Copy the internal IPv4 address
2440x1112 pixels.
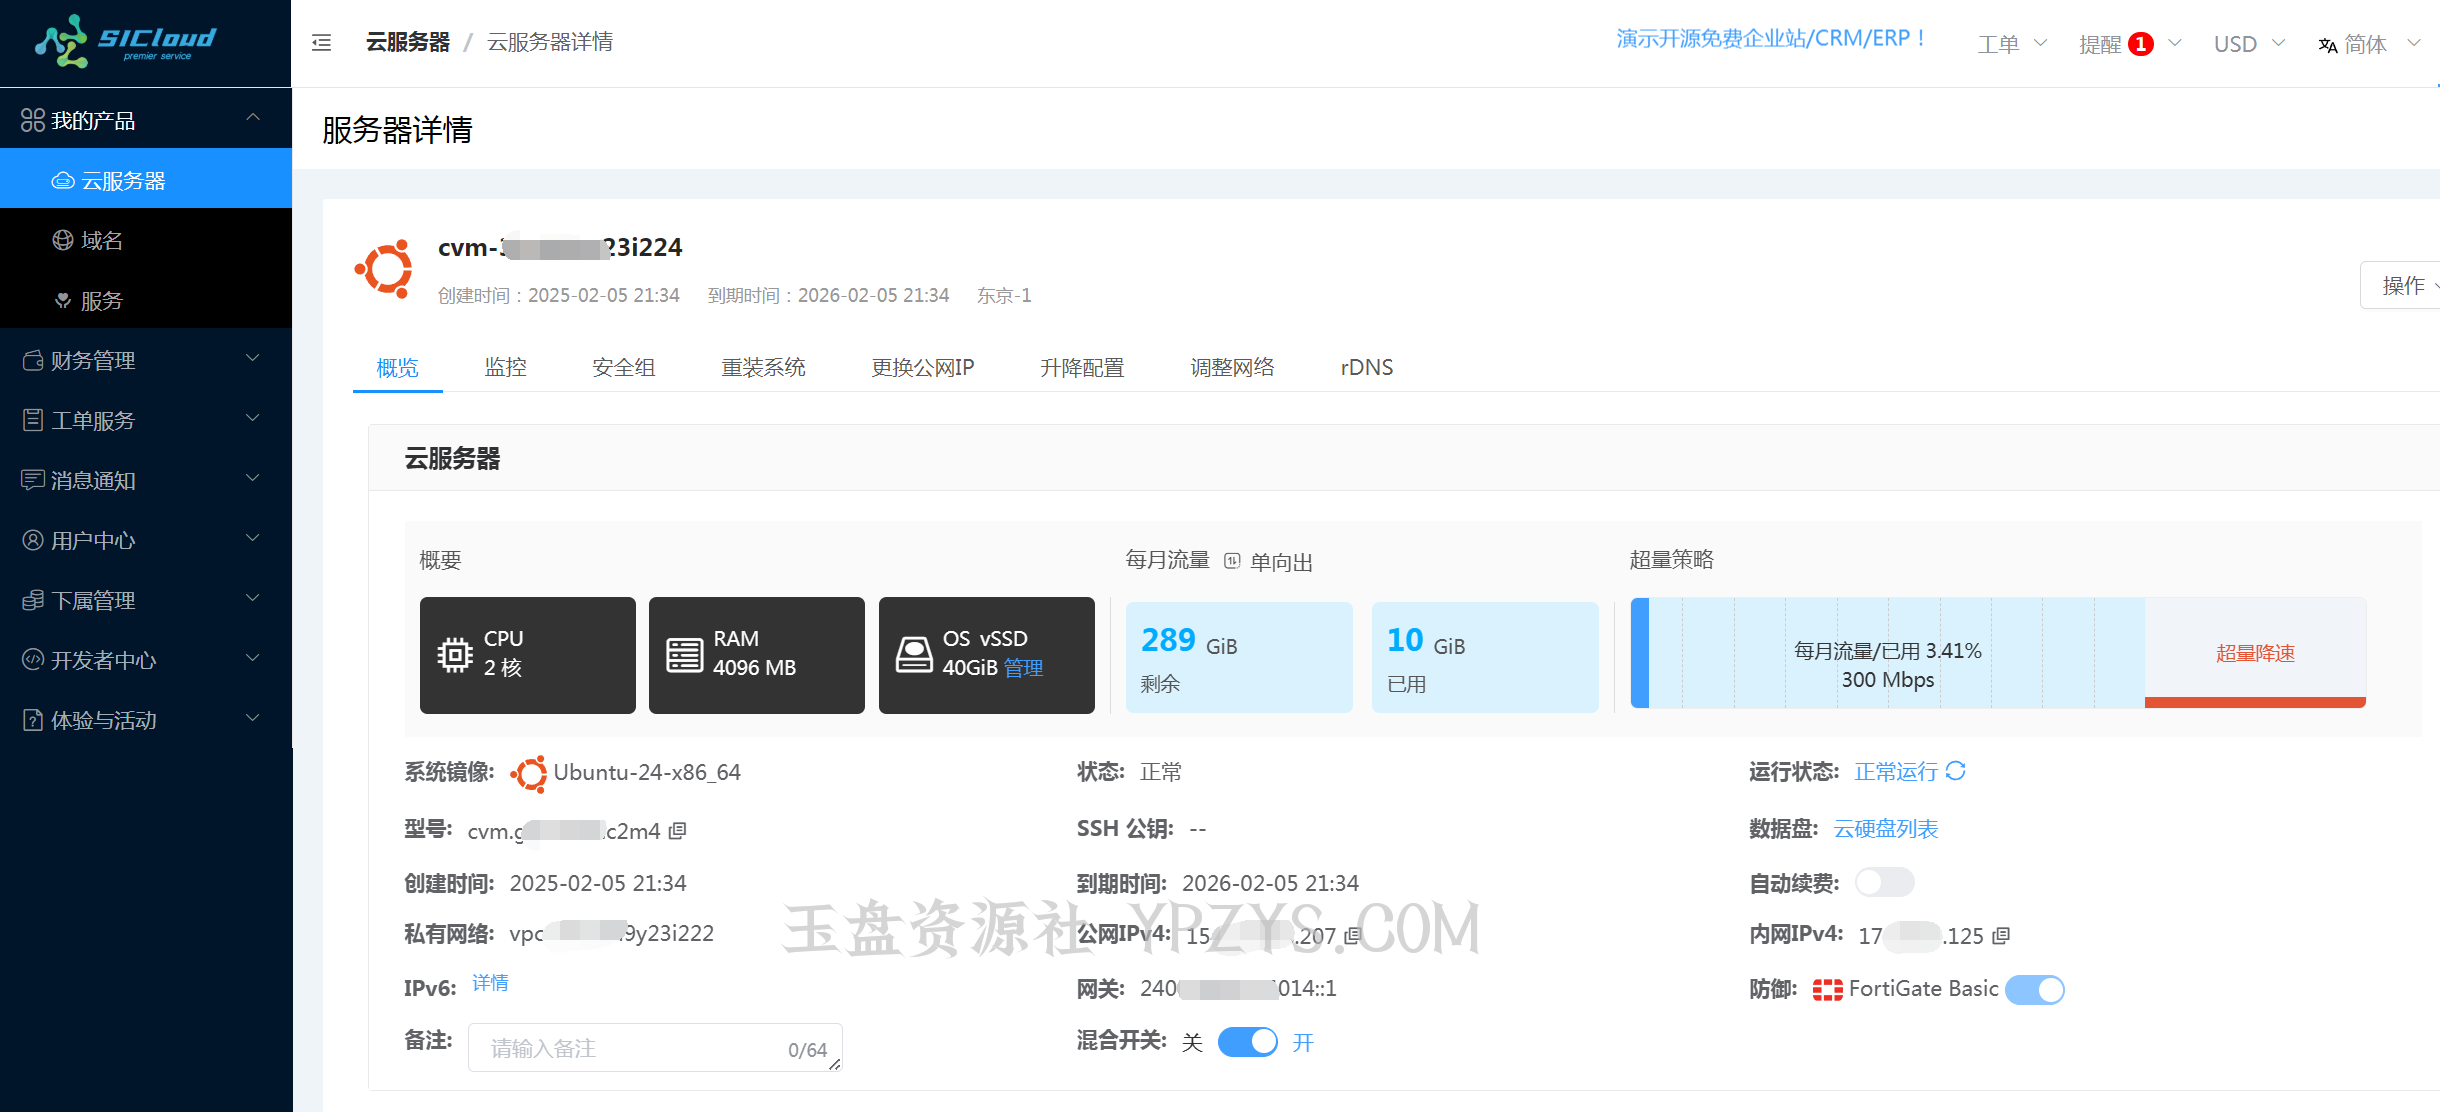[x=2001, y=936]
